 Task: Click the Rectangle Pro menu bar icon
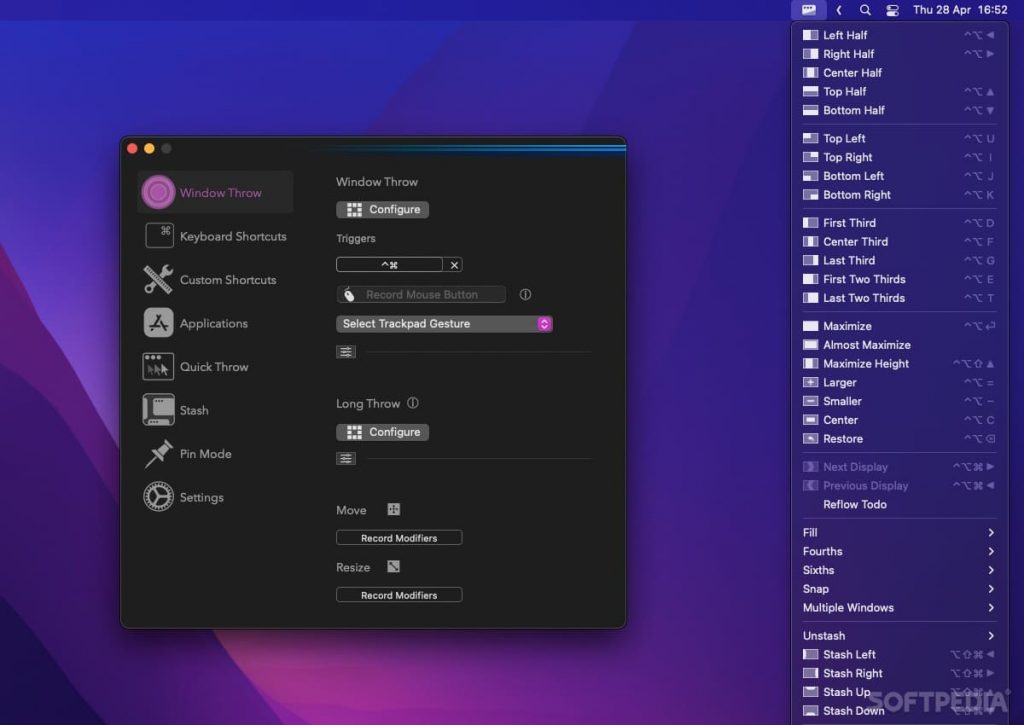click(x=808, y=10)
